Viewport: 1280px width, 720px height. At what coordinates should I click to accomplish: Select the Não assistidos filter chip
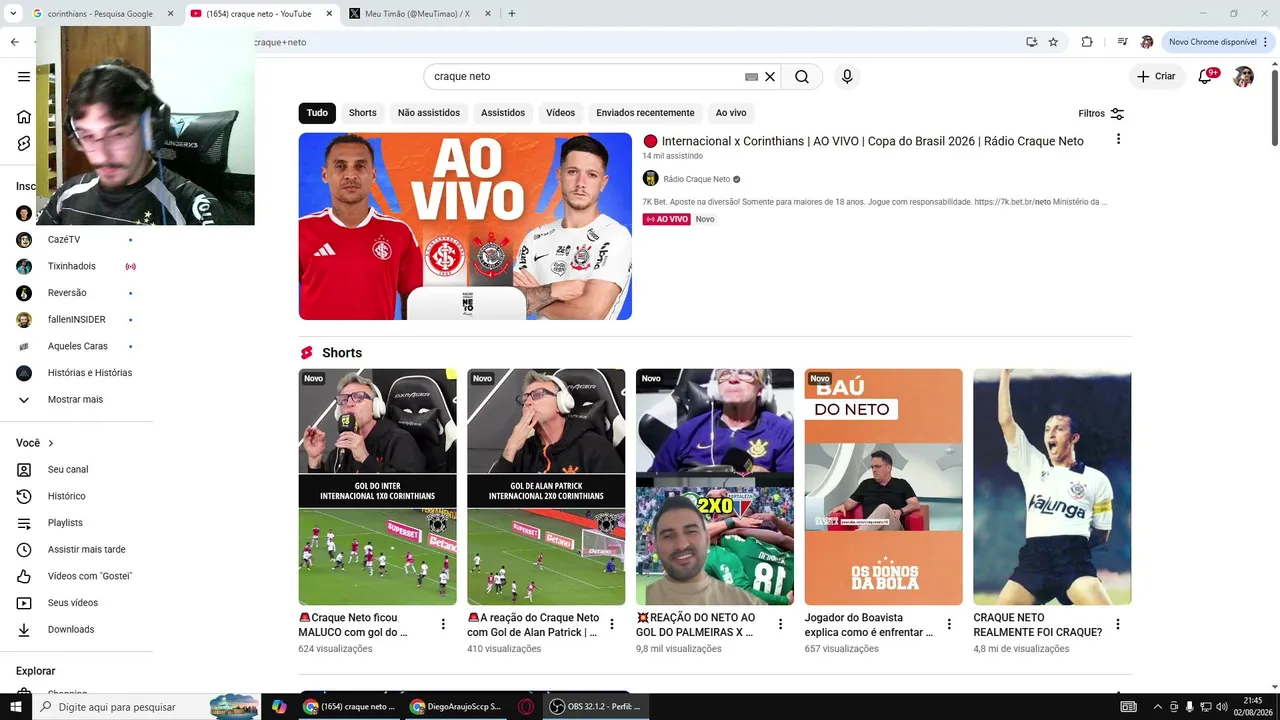pos(429,113)
